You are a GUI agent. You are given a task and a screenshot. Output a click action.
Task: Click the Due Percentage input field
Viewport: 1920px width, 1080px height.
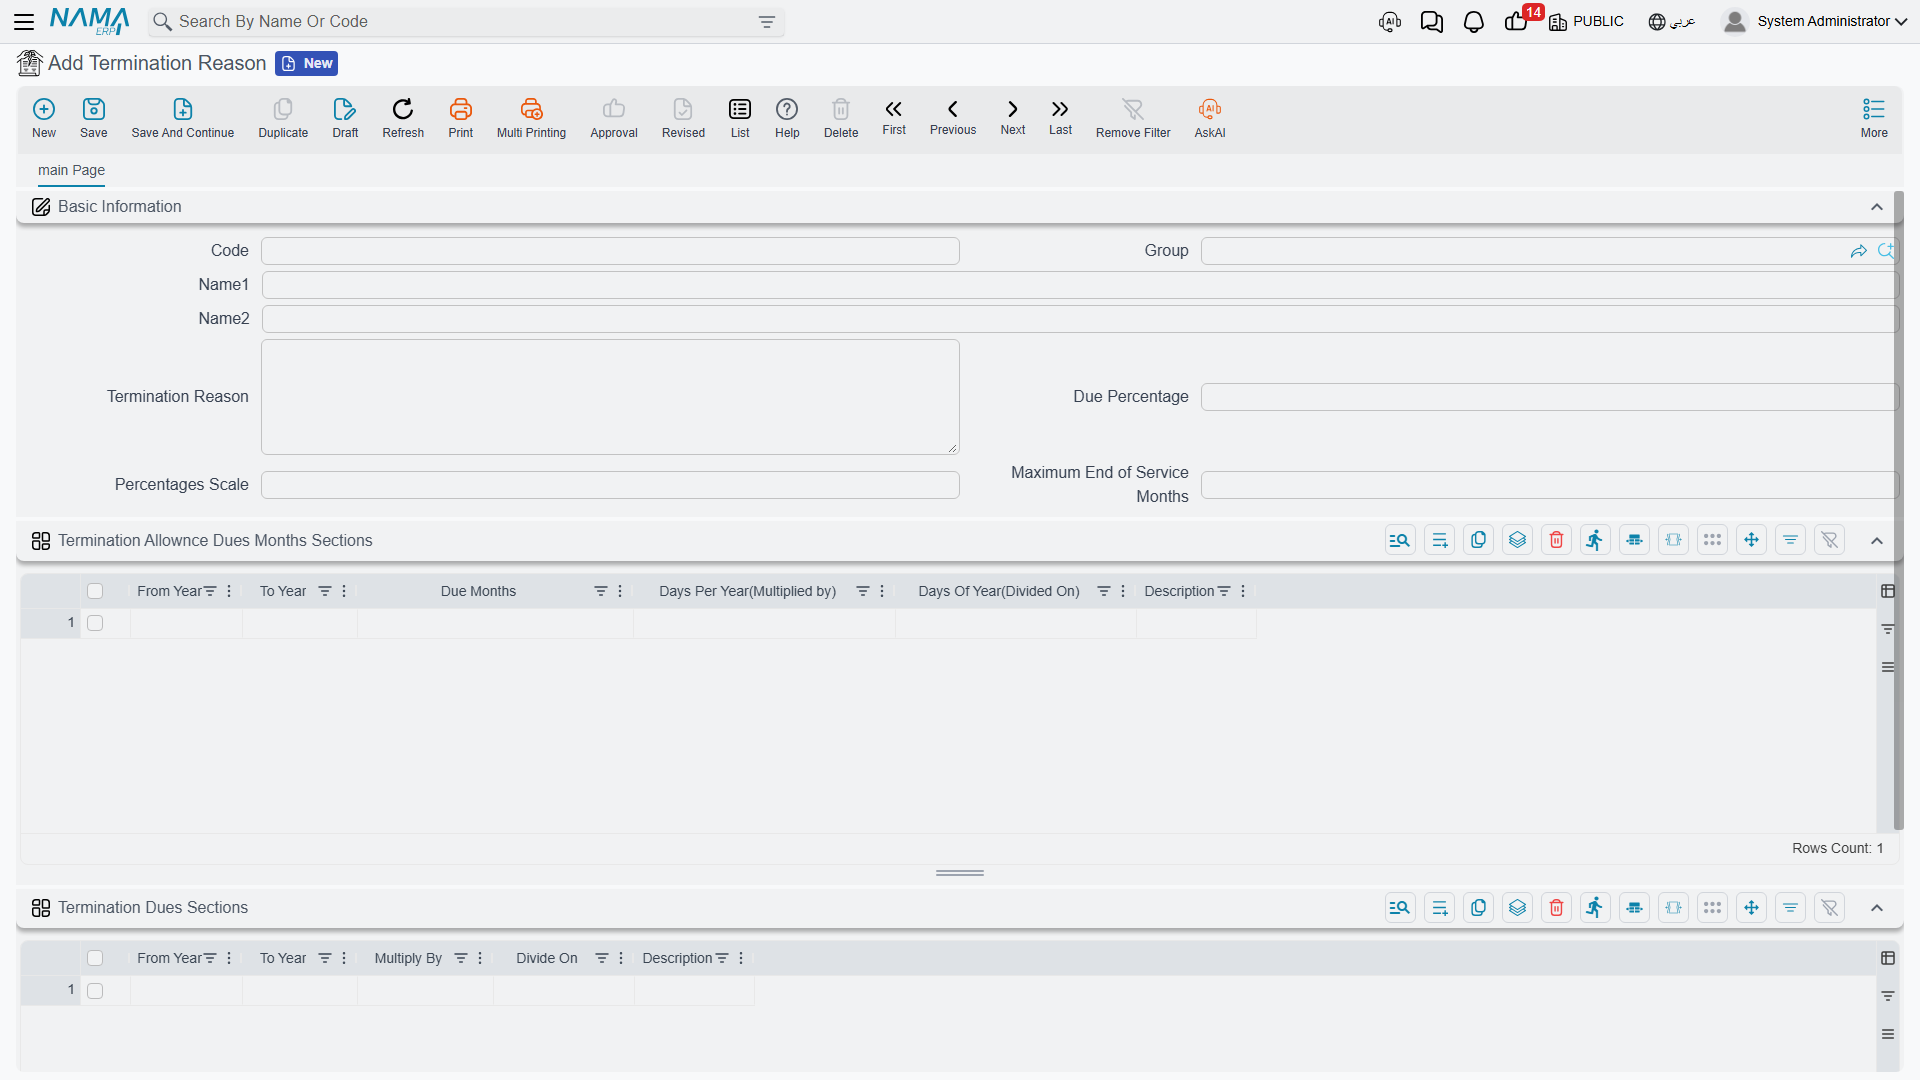pyautogui.click(x=1548, y=397)
